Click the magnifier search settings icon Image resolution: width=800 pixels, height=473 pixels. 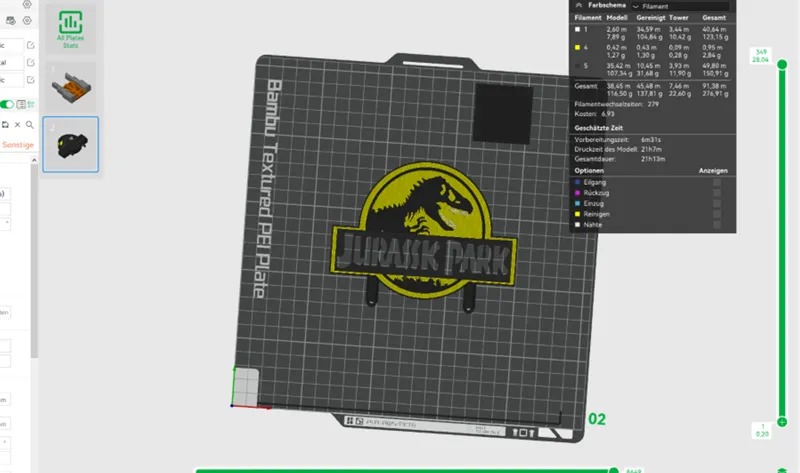point(30,125)
